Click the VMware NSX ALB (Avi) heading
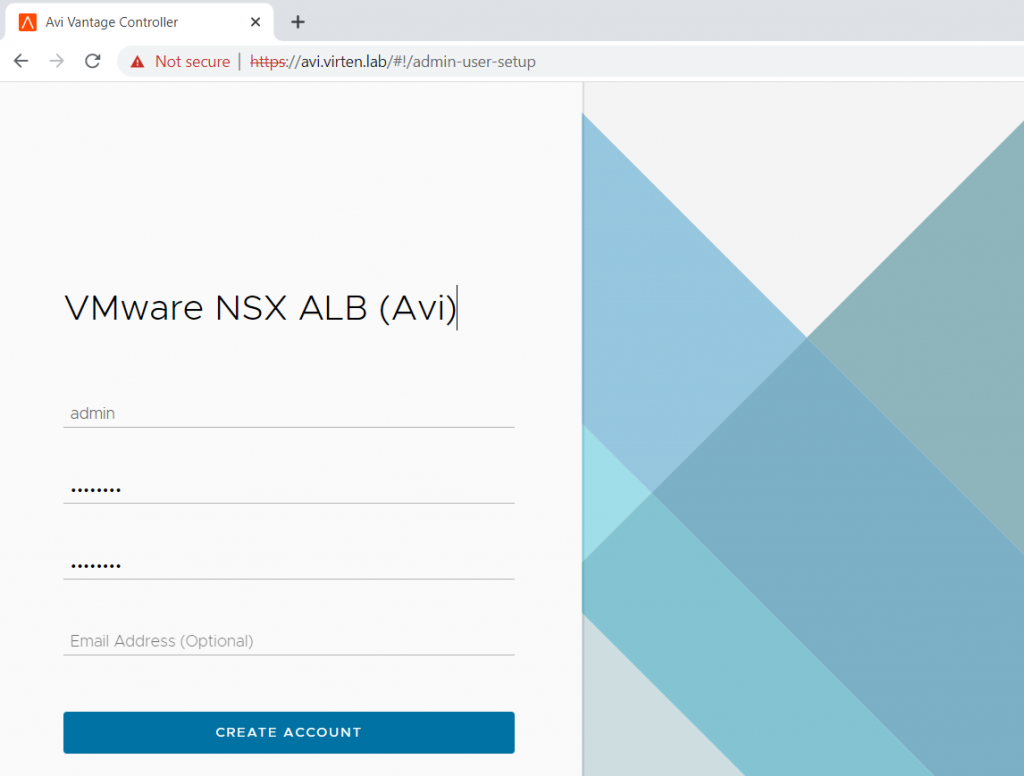 coord(260,308)
